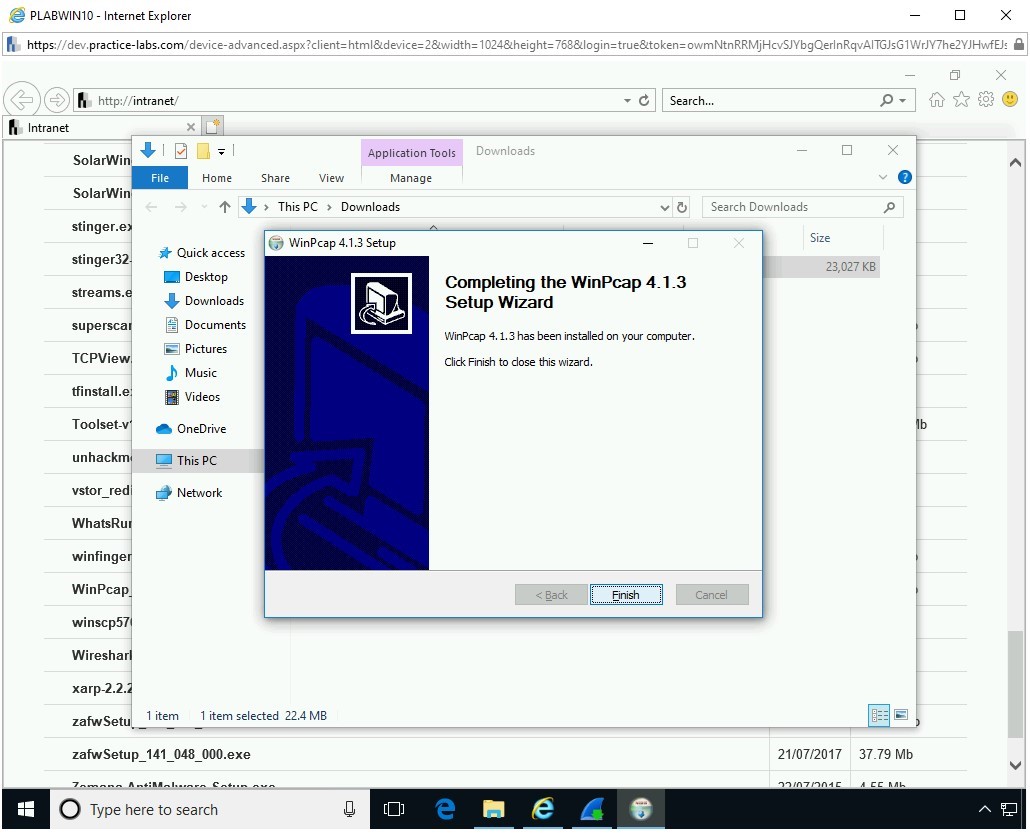
Task: Click the Search Downloads input field
Action: [792, 207]
